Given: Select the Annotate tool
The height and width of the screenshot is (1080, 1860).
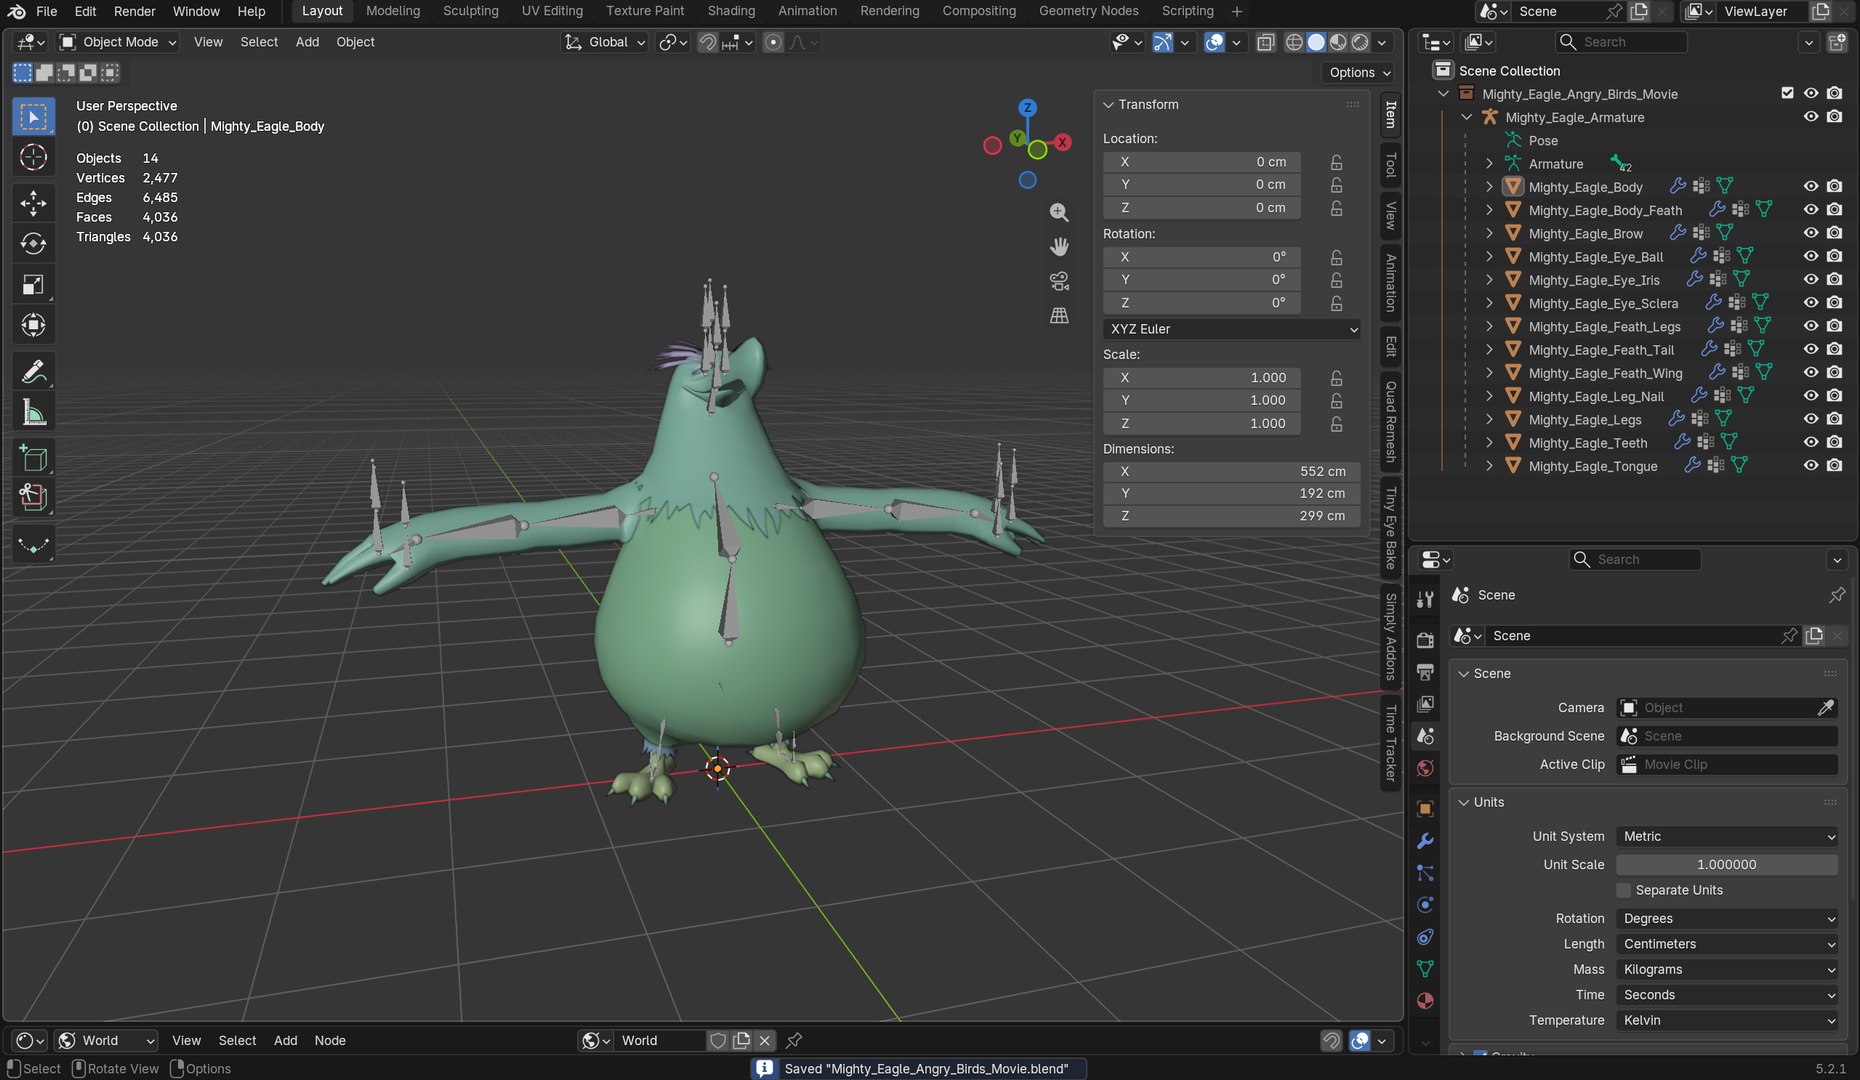Looking at the screenshot, I should coord(33,372).
